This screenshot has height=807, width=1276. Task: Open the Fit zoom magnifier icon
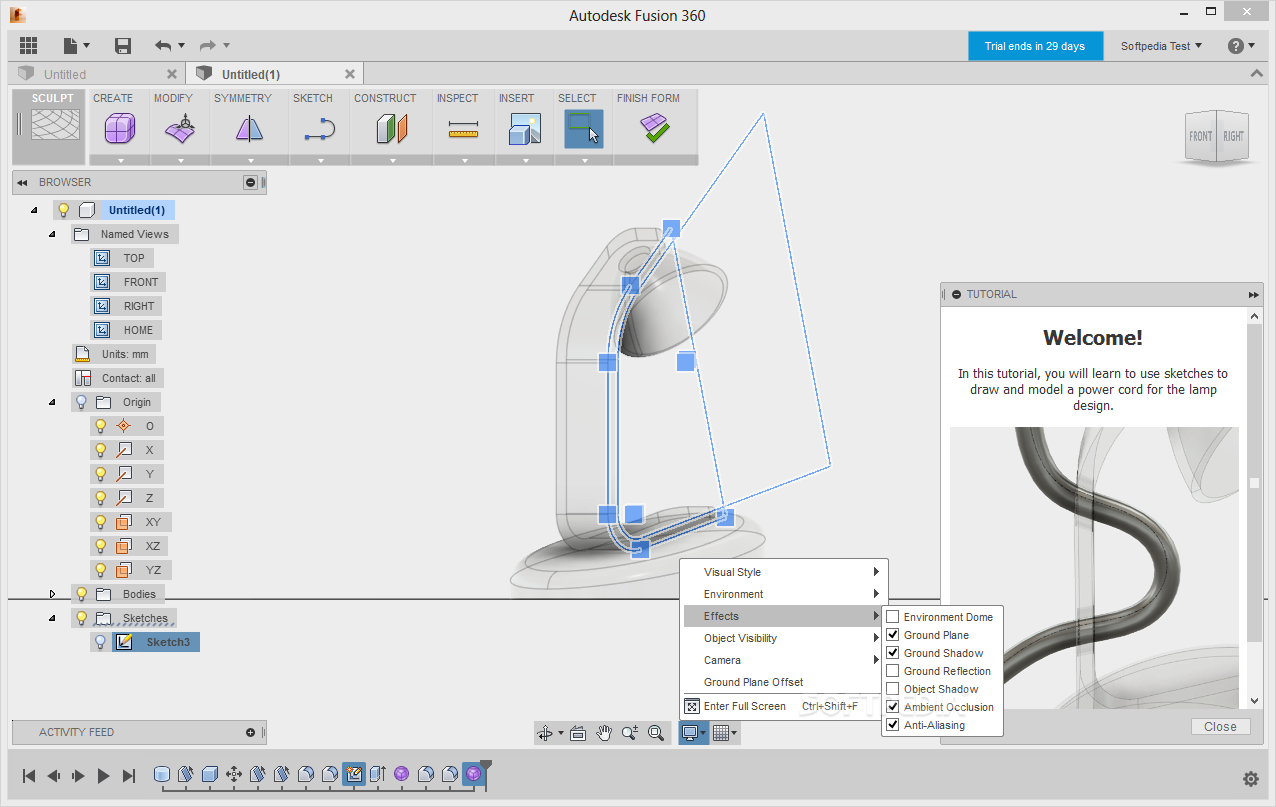tap(656, 733)
